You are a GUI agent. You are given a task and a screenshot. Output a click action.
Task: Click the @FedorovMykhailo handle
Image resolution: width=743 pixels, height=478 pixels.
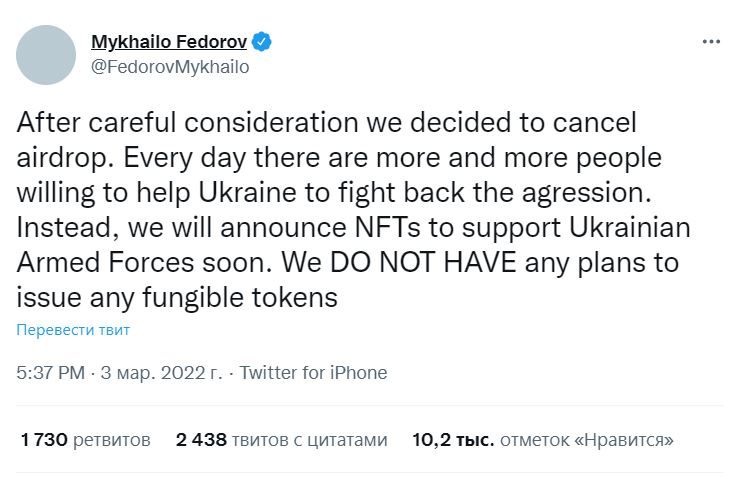click(x=170, y=67)
